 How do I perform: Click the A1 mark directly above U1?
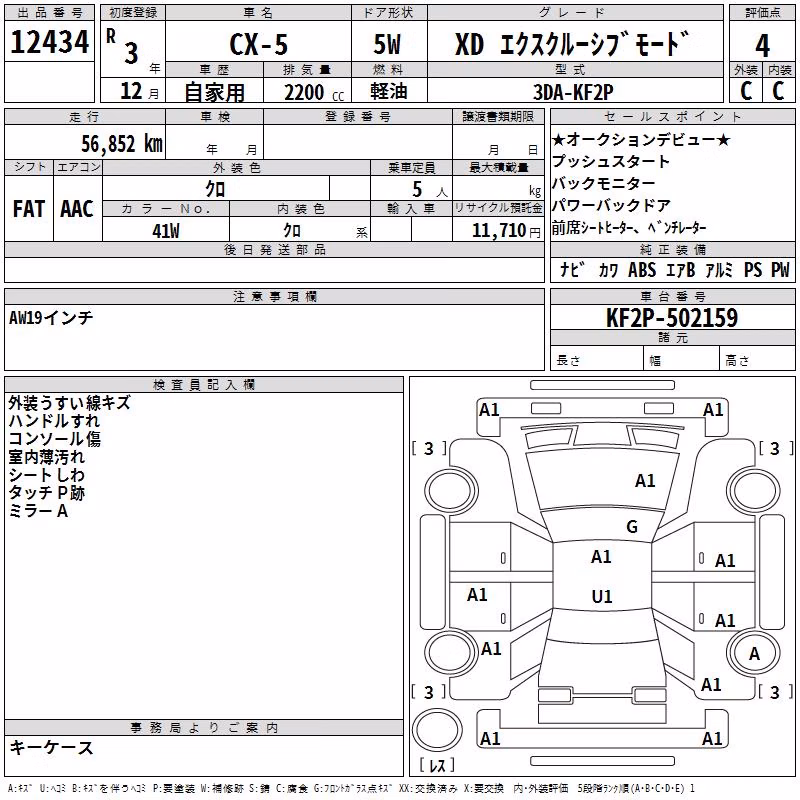601,557
